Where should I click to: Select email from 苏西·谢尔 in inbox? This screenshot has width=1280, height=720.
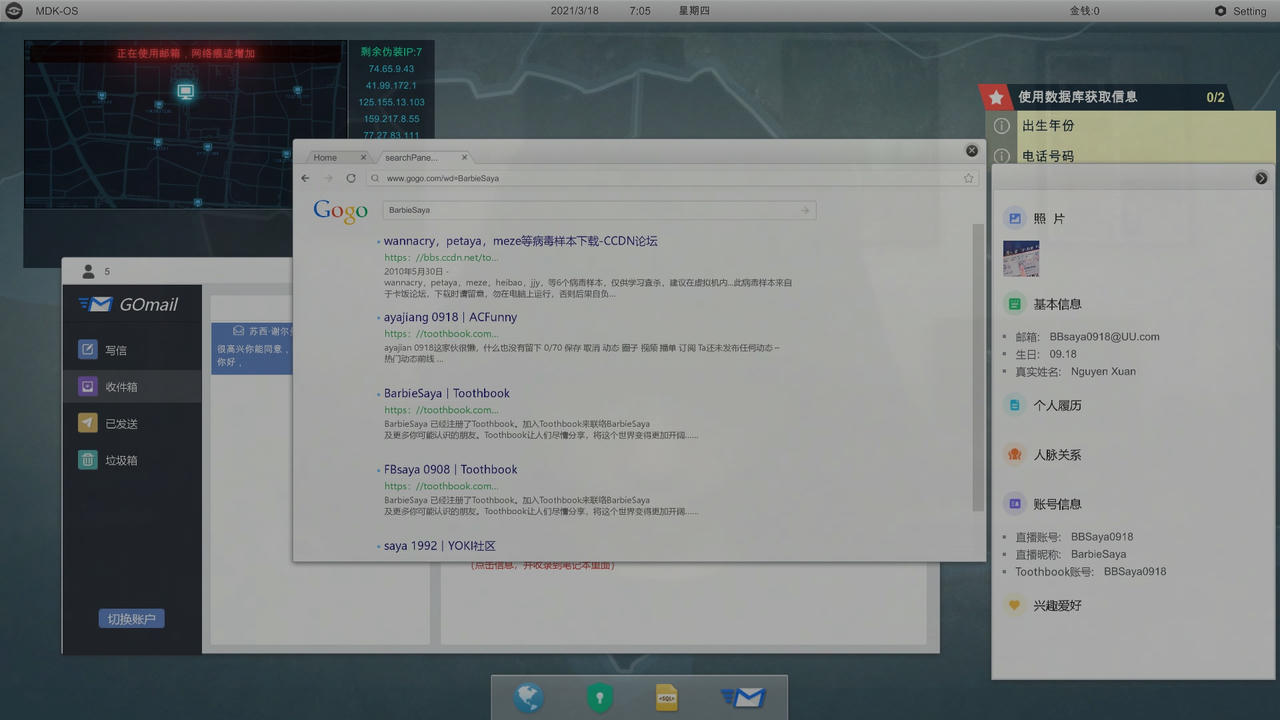click(x=252, y=348)
